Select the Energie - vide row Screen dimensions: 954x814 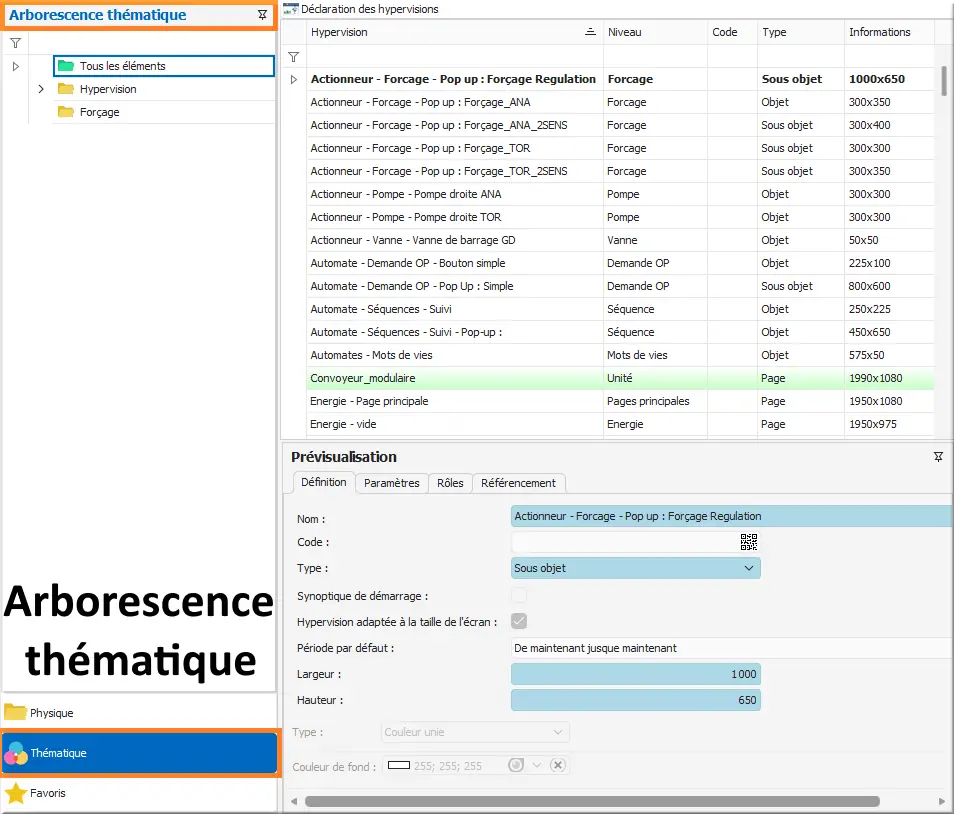[x=621, y=424]
